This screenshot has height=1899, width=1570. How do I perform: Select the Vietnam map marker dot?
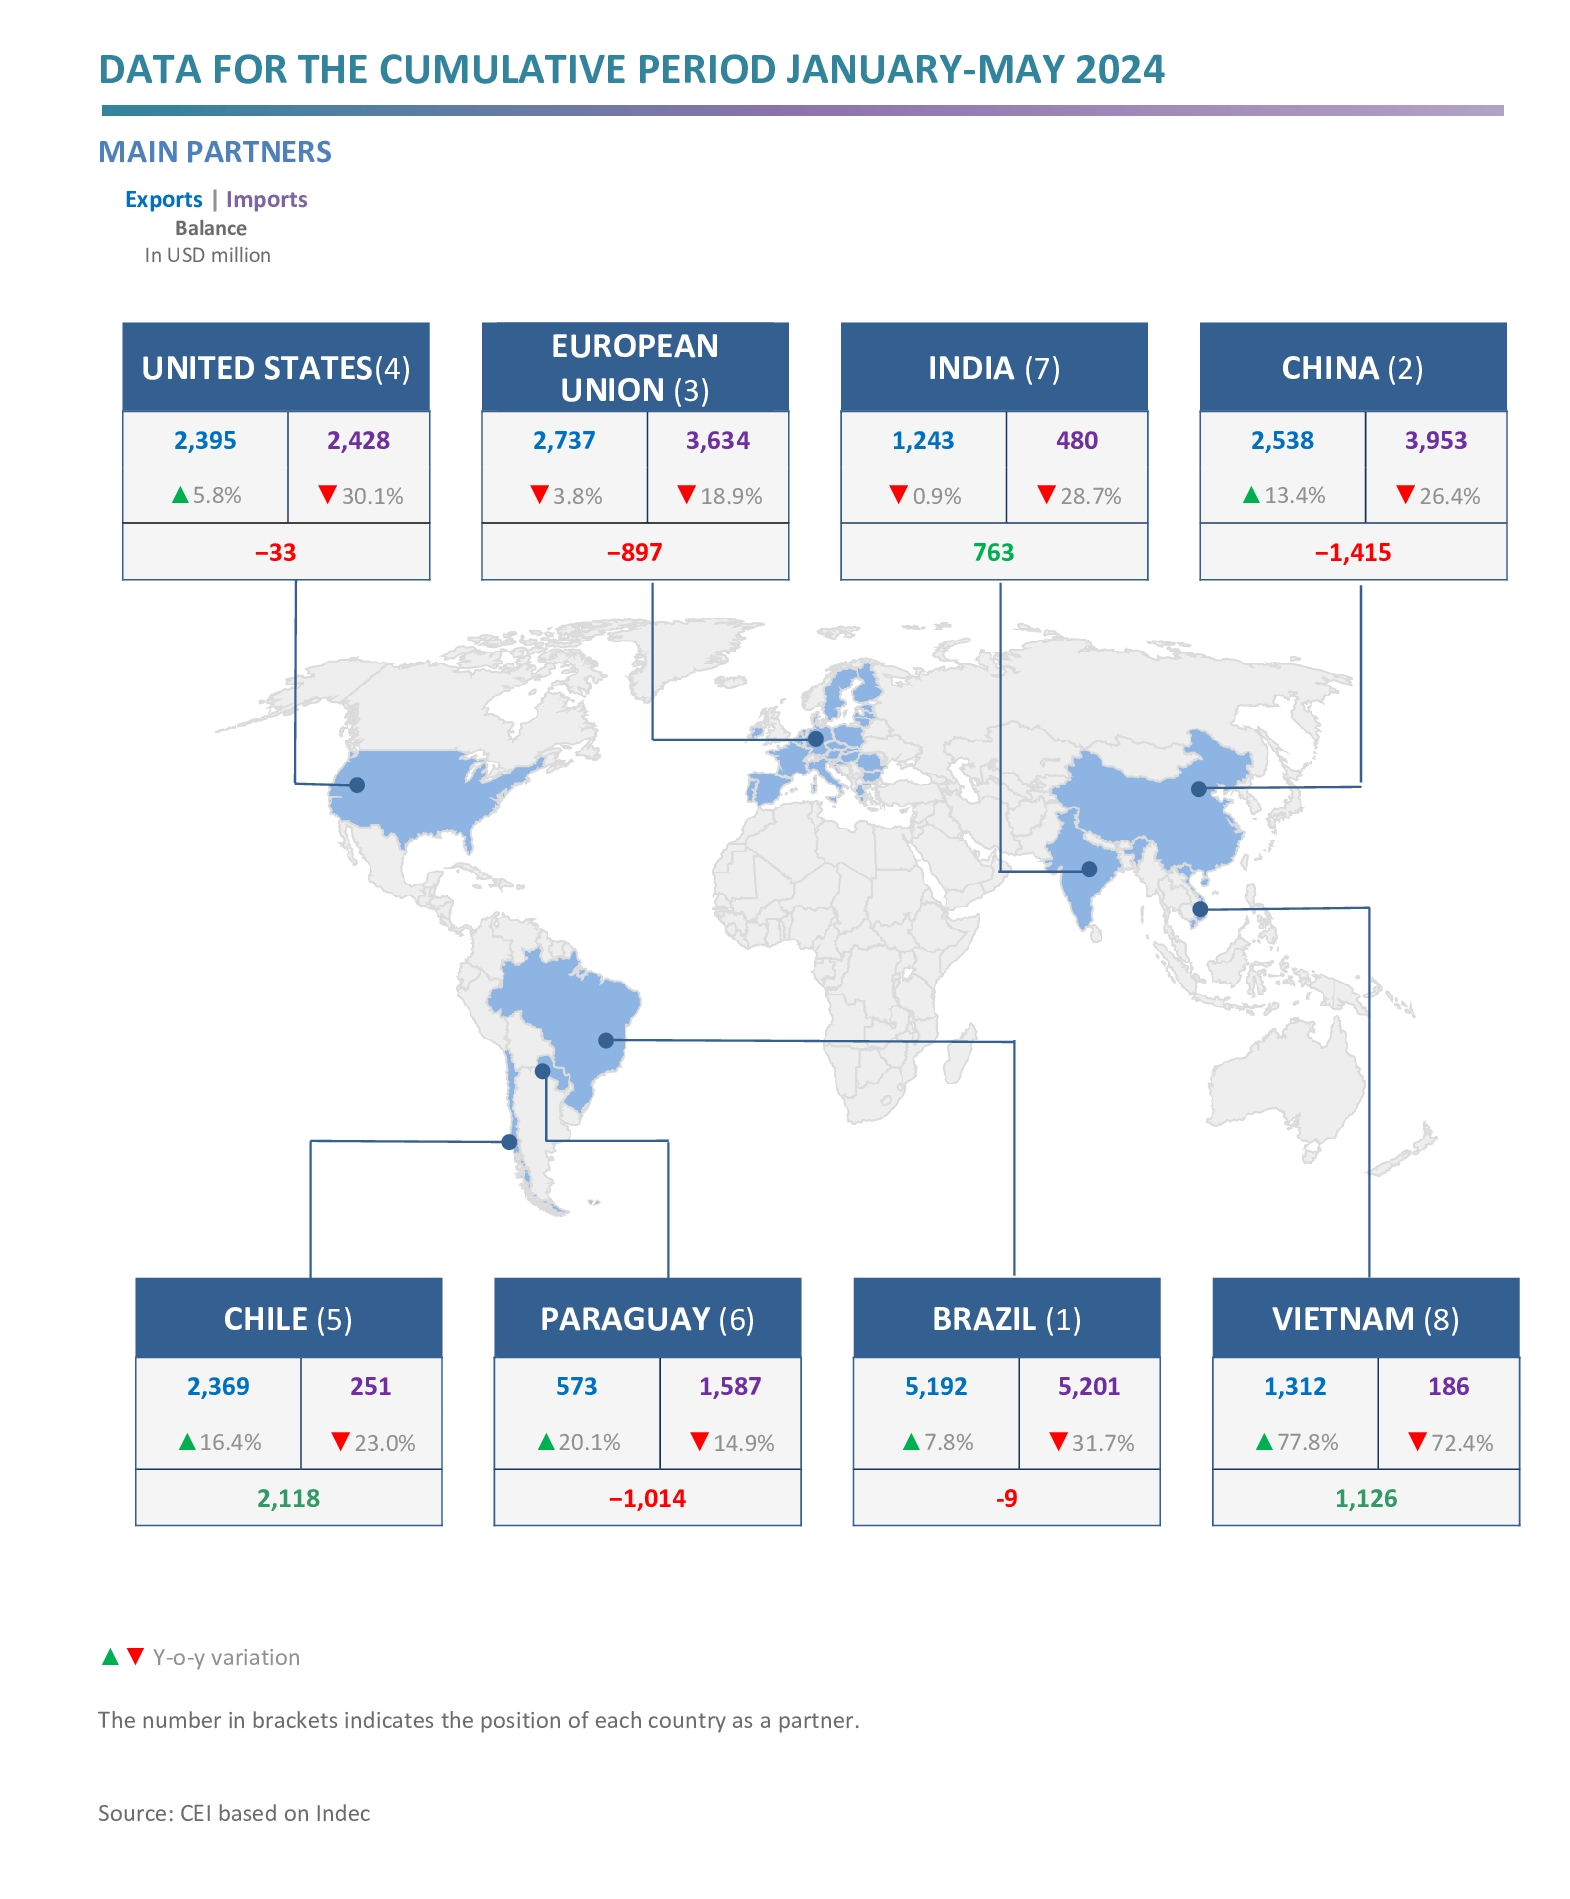point(1200,909)
